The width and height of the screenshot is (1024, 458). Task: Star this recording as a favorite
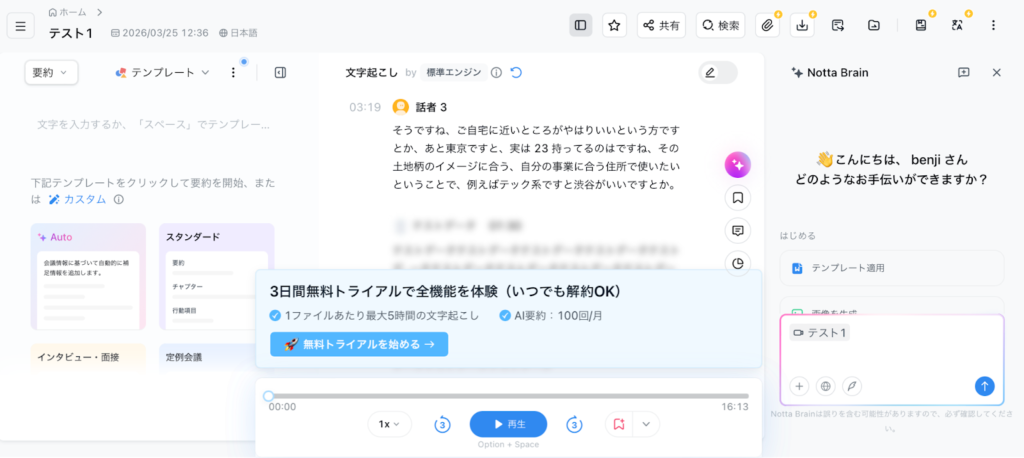(x=614, y=25)
